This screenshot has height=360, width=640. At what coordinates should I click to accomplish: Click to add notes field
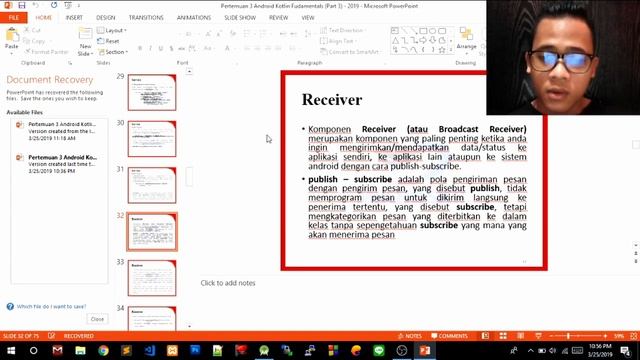click(x=228, y=283)
